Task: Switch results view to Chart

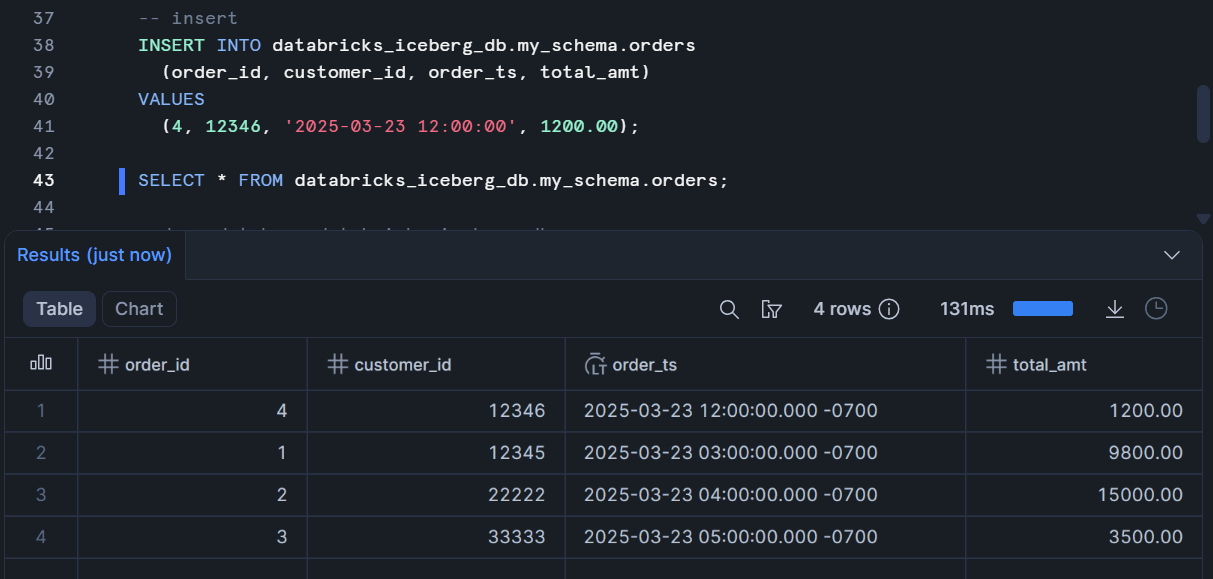Action: click(139, 309)
